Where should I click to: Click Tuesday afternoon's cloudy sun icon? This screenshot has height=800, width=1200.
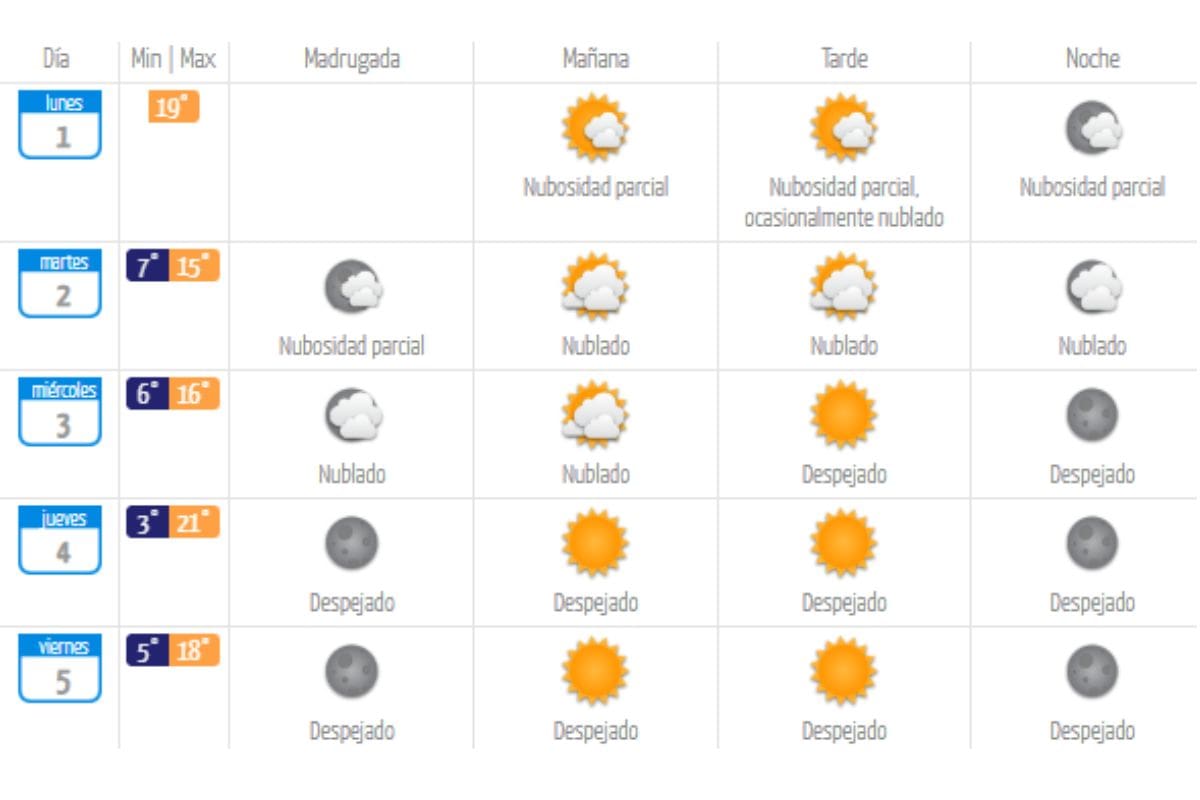(x=843, y=287)
